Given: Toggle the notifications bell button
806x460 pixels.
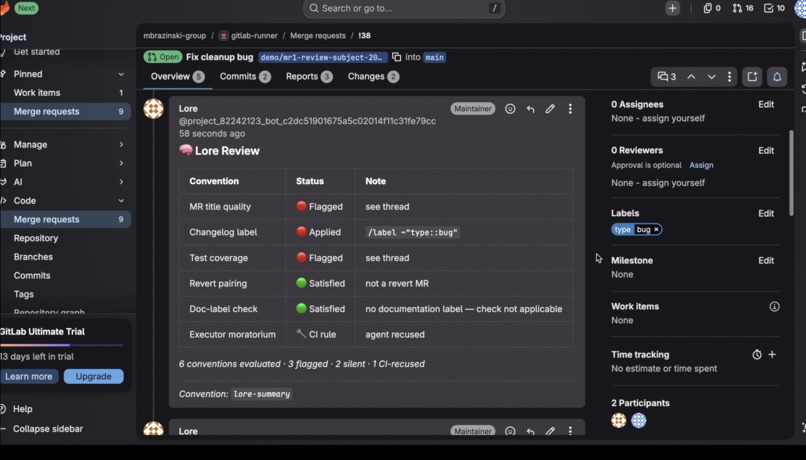Looking at the screenshot, I should 777,77.
